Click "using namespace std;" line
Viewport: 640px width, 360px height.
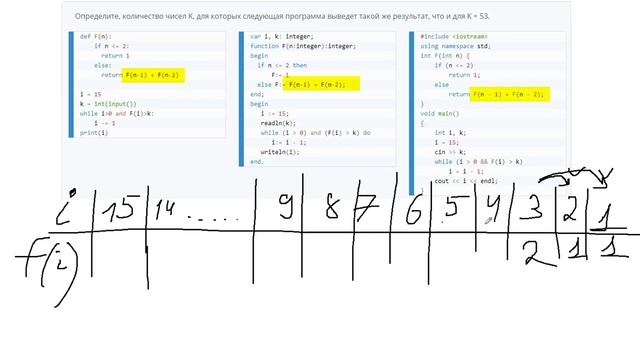[x=456, y=46]
